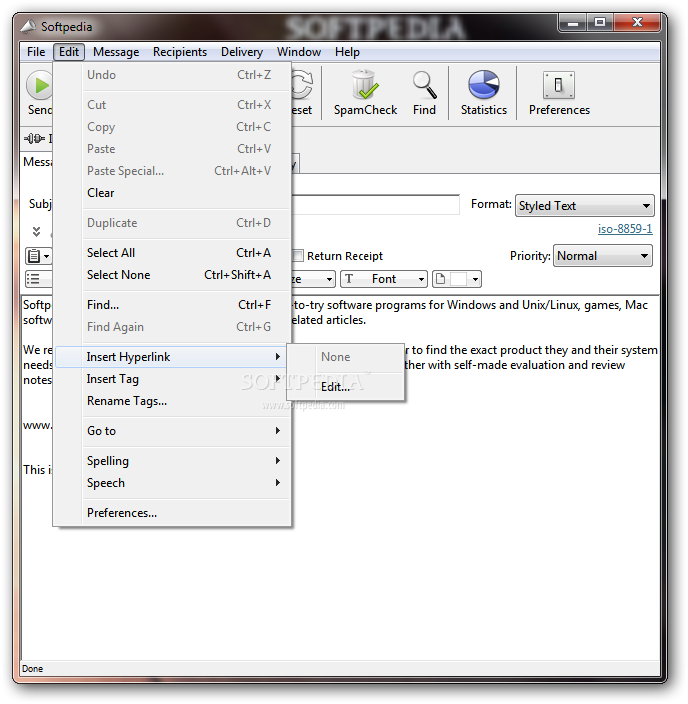Expand the double chevron below Subject

36,231
